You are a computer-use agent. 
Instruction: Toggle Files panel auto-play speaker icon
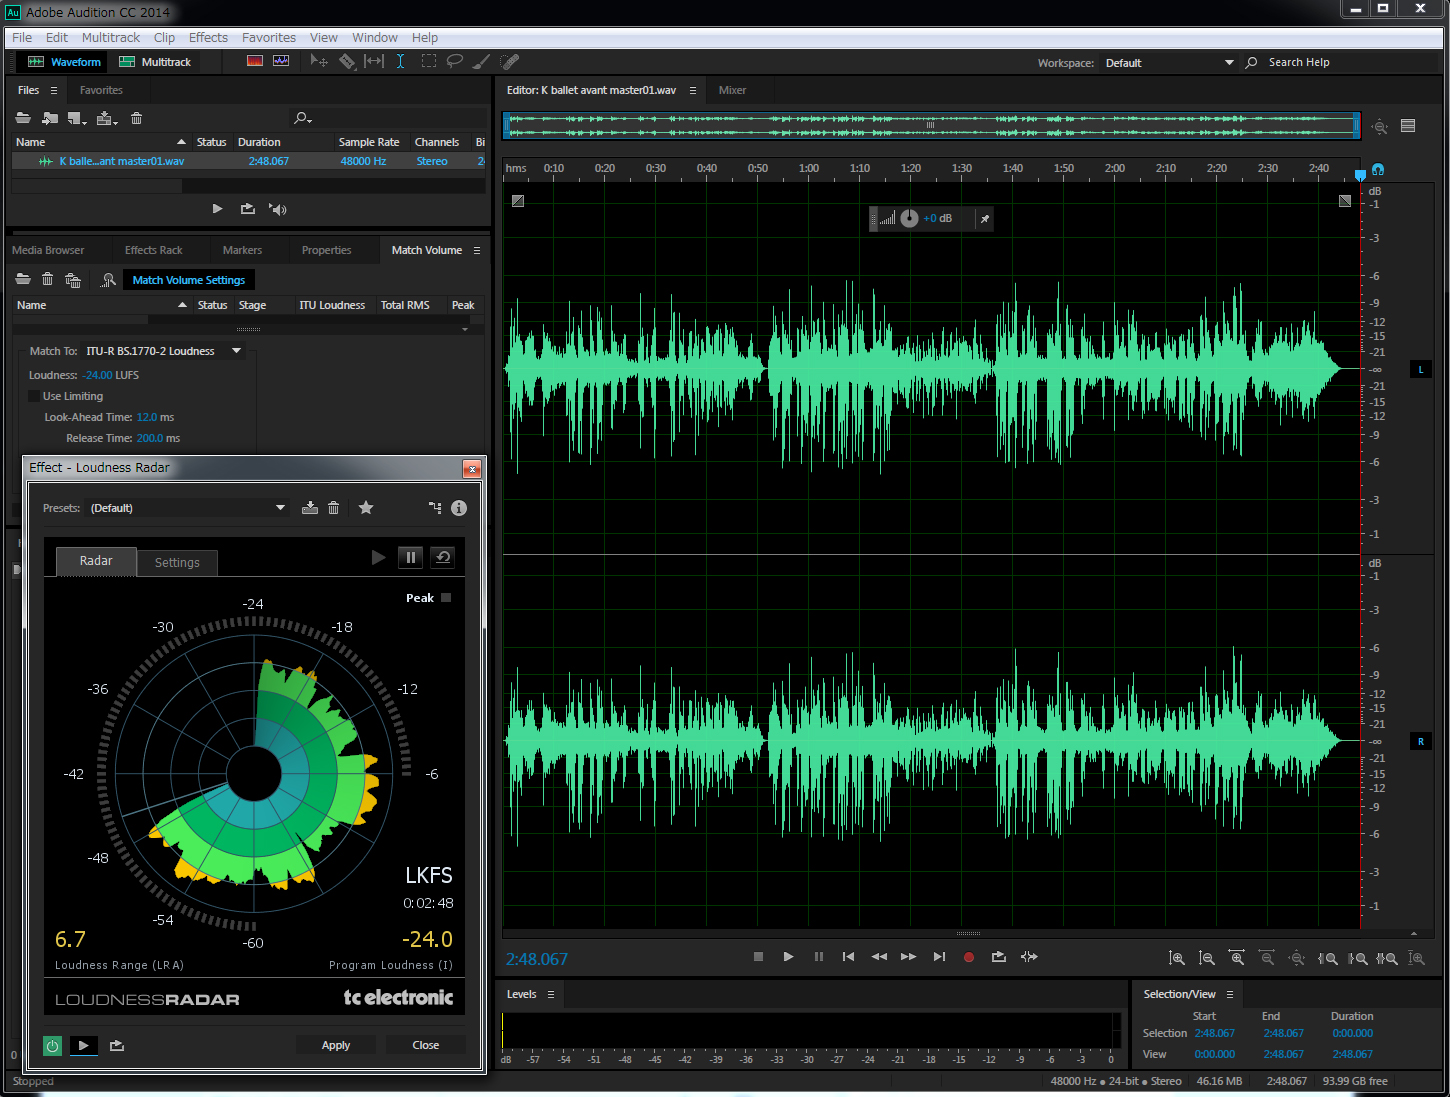coord(278,209)
